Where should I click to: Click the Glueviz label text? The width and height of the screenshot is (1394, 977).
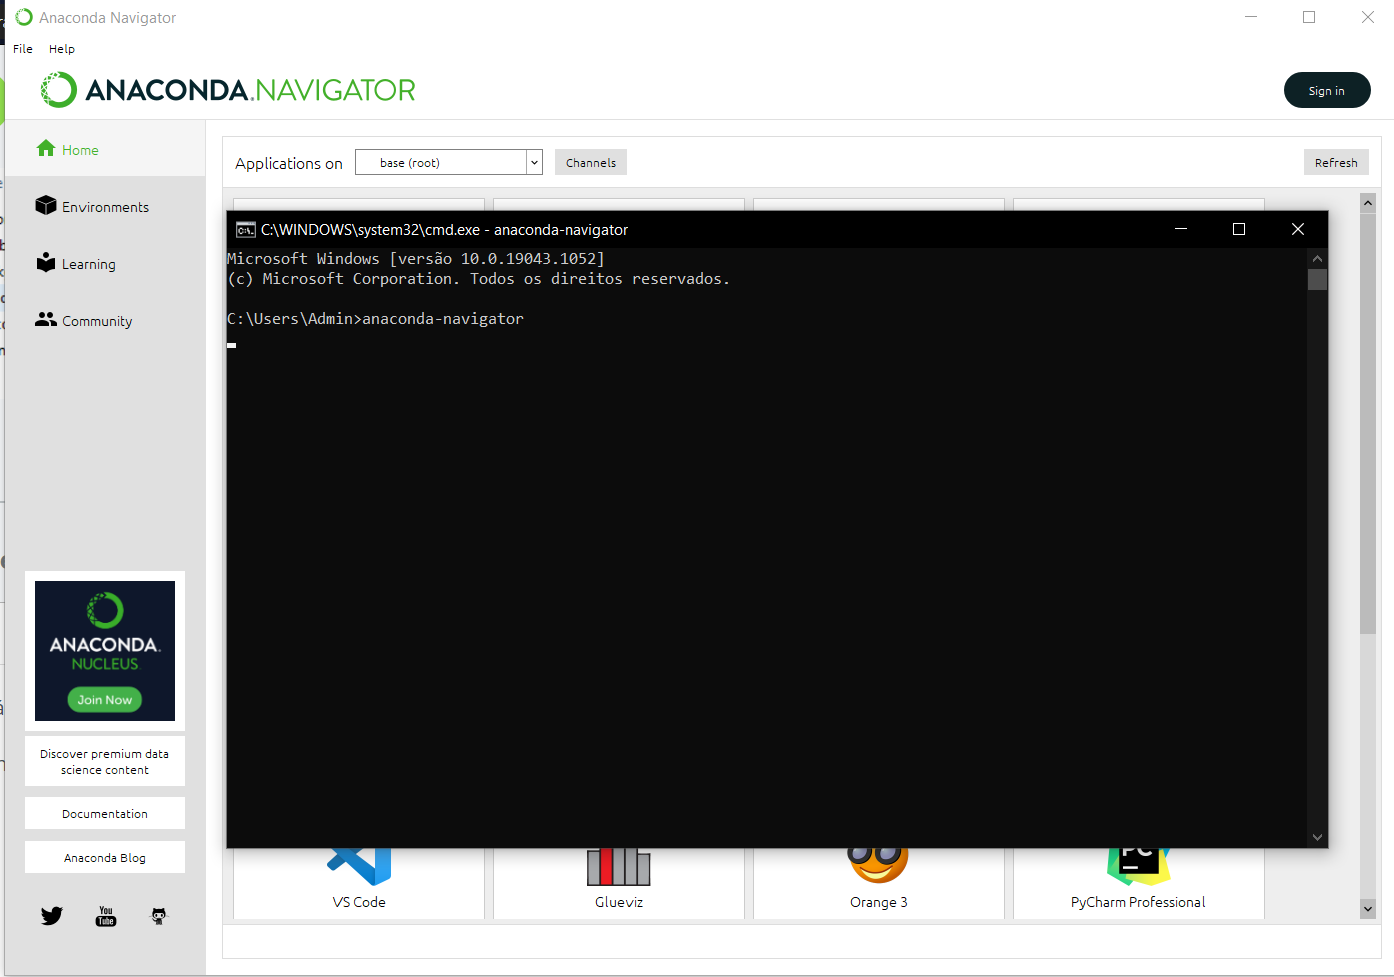(619, 902)
